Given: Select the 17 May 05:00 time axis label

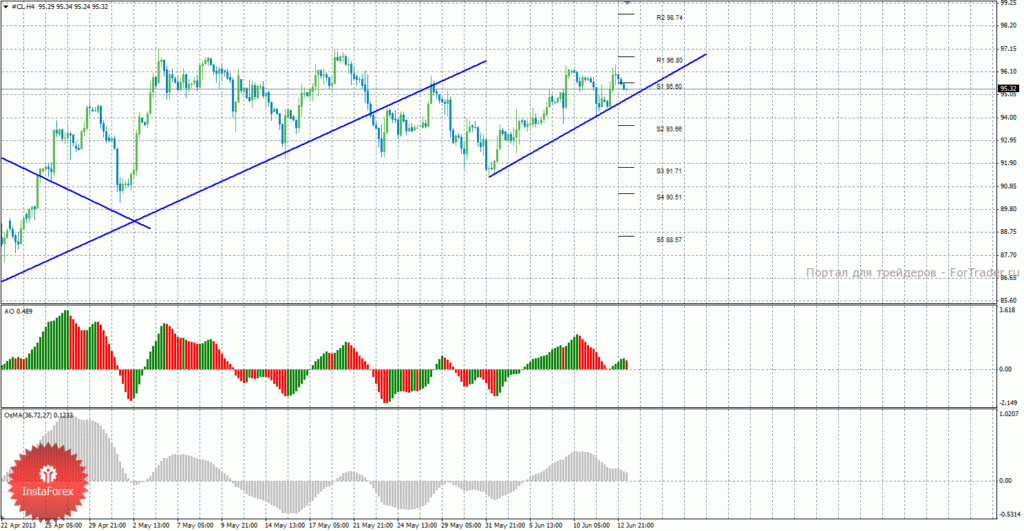Looking at the screenshot, I should (x=328, y=525).
